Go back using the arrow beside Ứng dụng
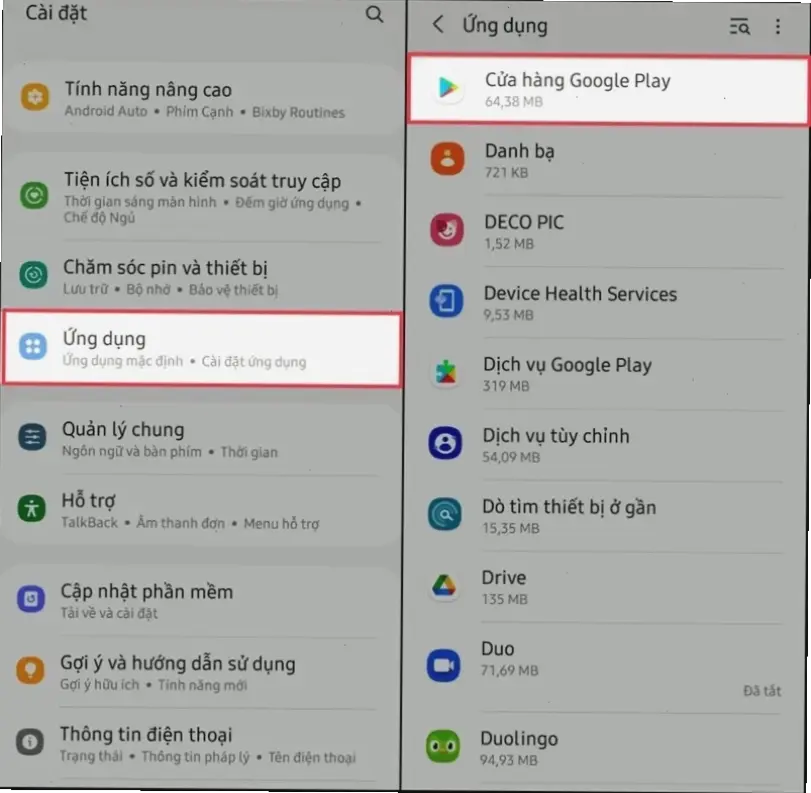 (438, 24)
